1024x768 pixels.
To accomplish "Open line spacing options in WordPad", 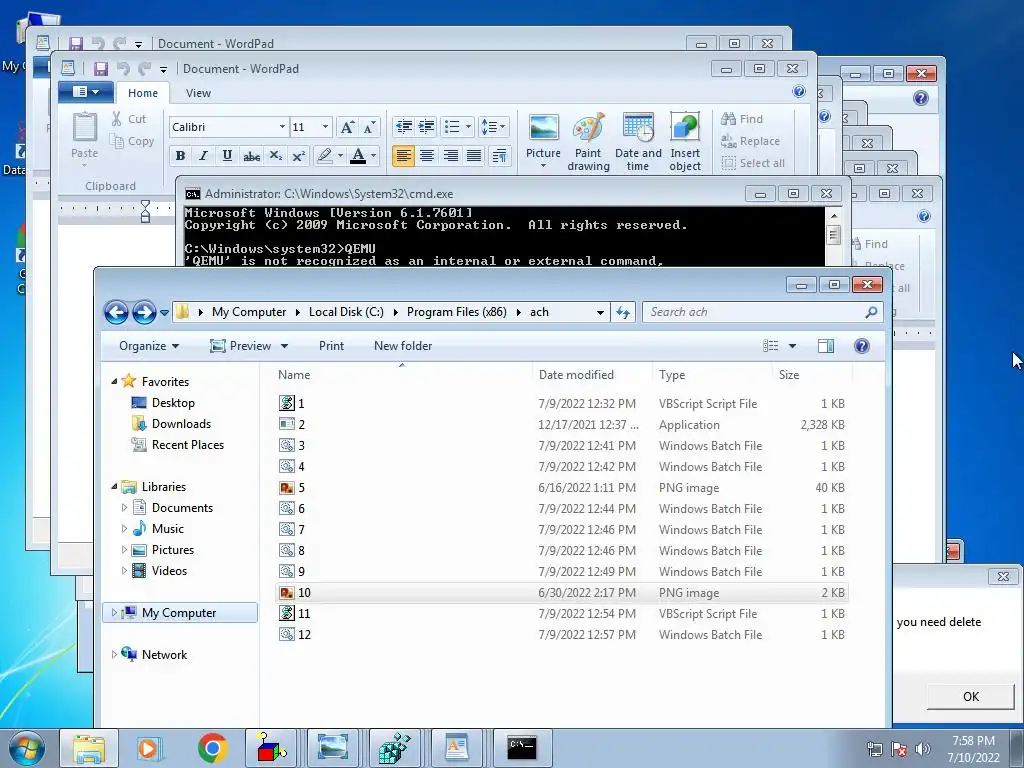I will [493, 127].
